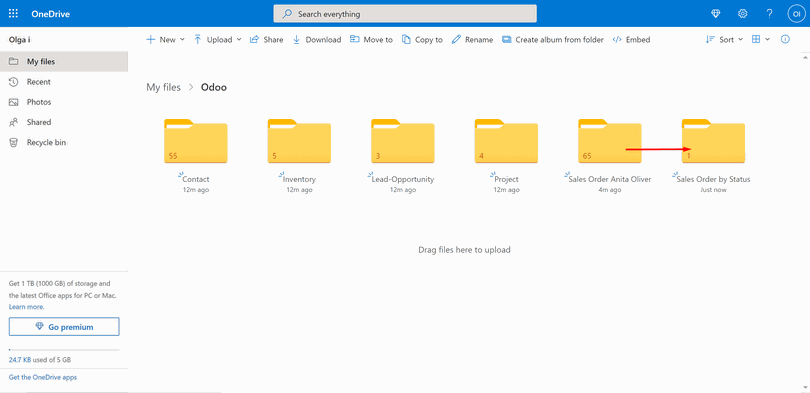Expand the New dropdown menu
This screenshot has height=393, width=810.
[165, 40]
